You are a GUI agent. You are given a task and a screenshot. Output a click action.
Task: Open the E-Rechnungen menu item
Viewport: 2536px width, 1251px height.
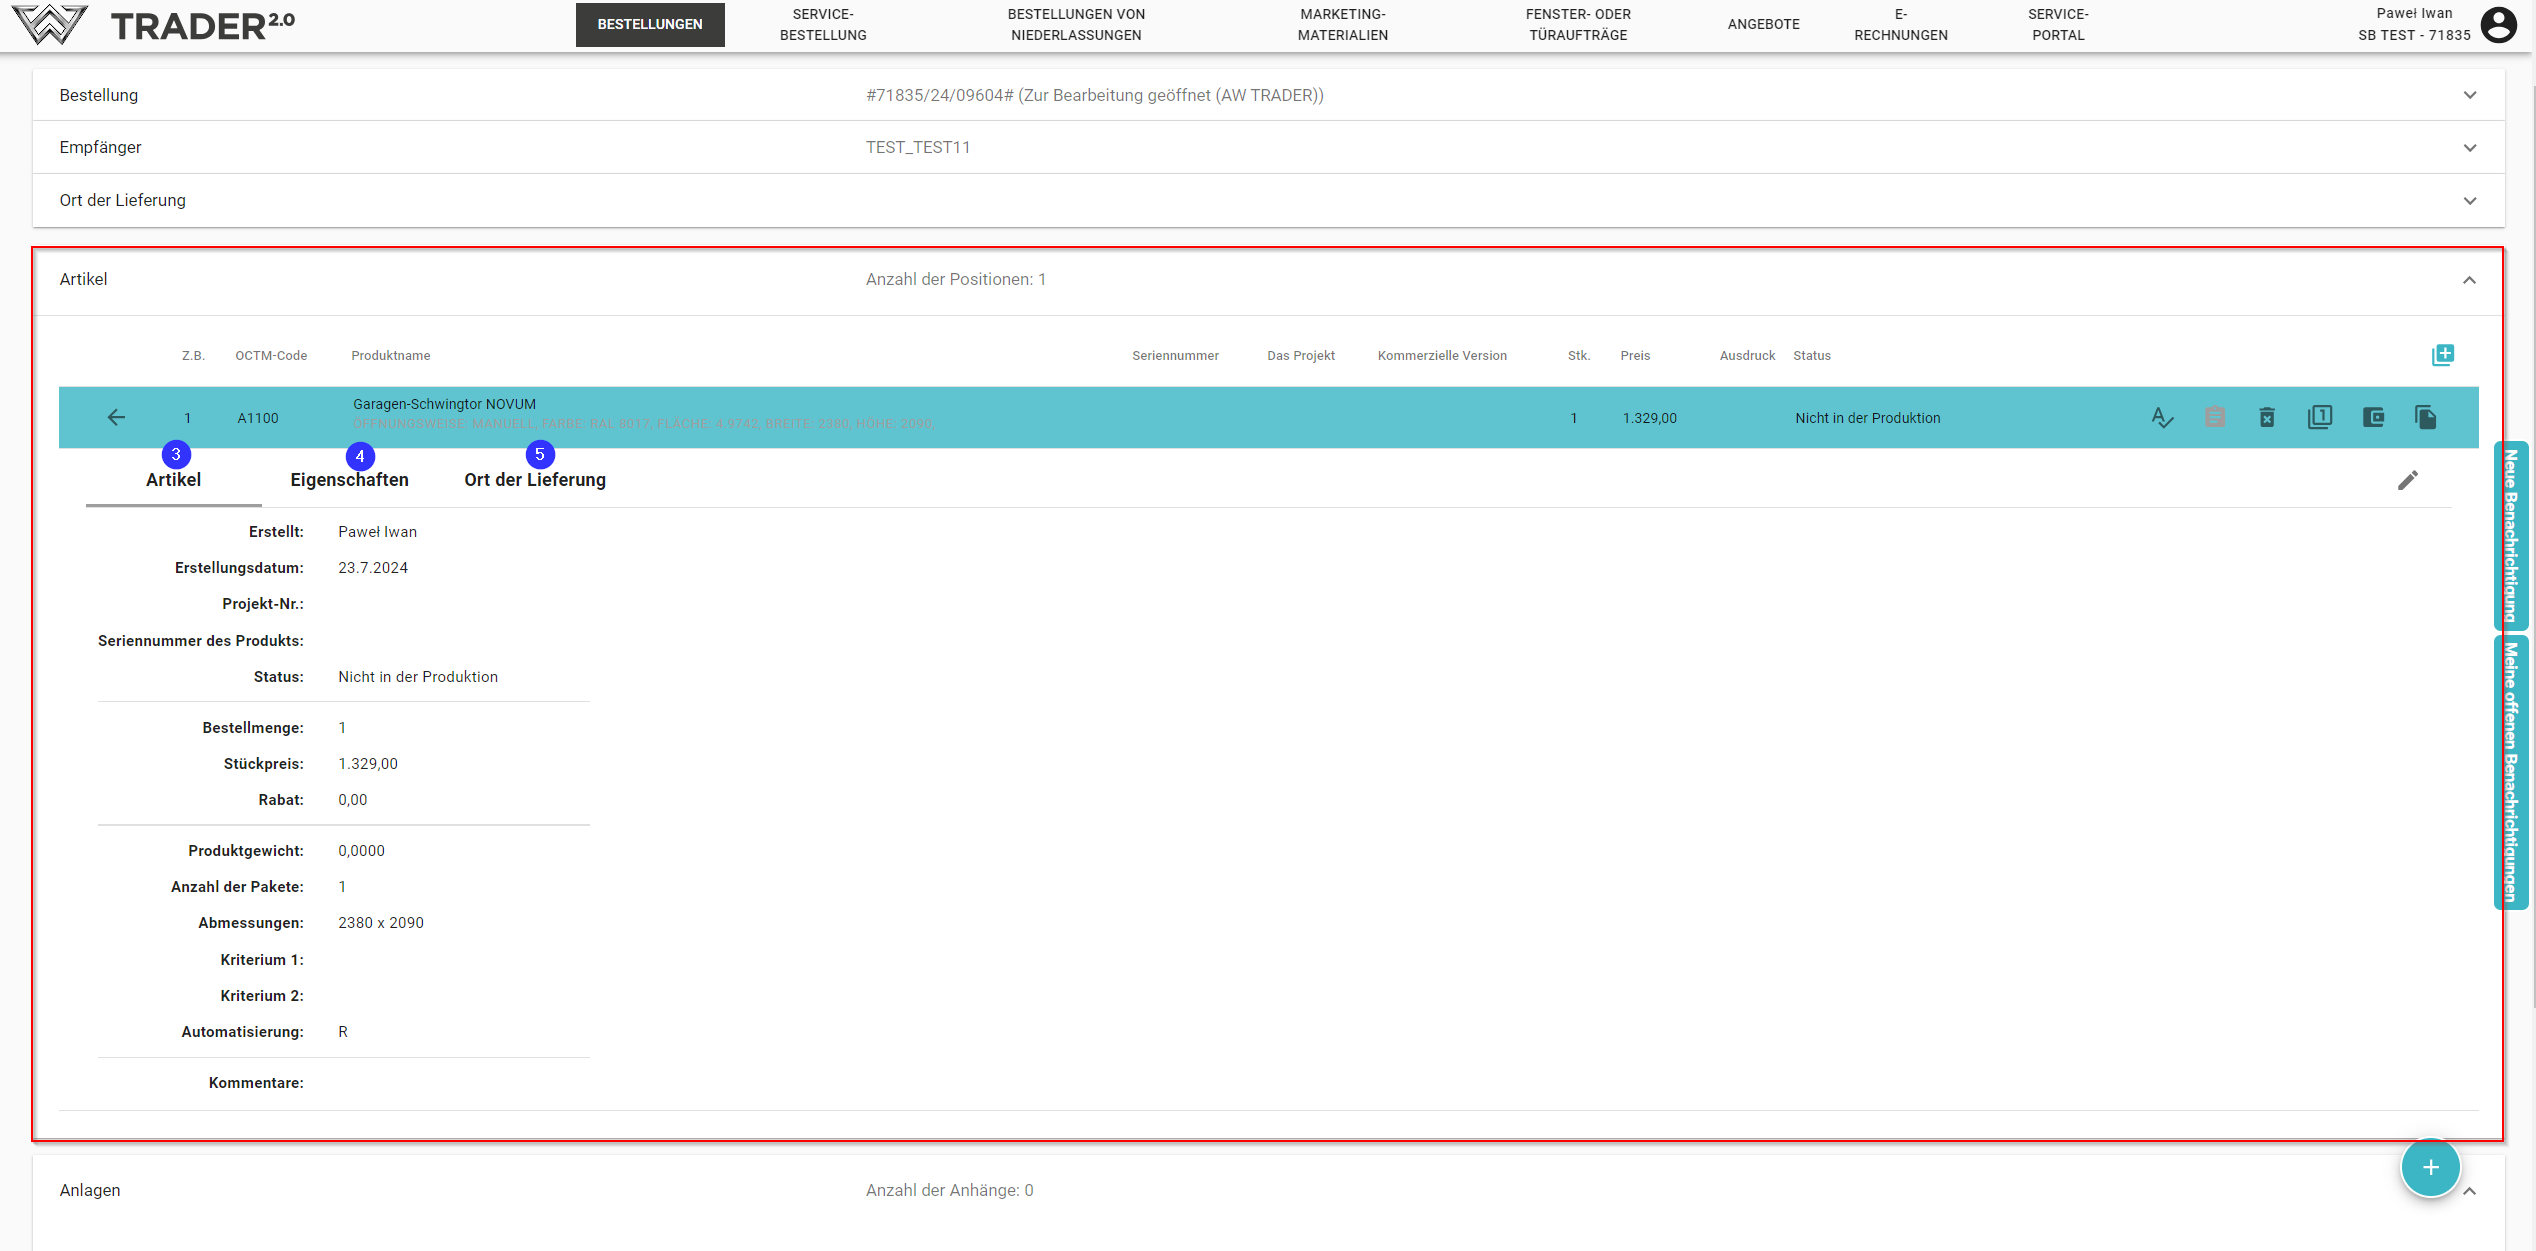coord(1900,24)
